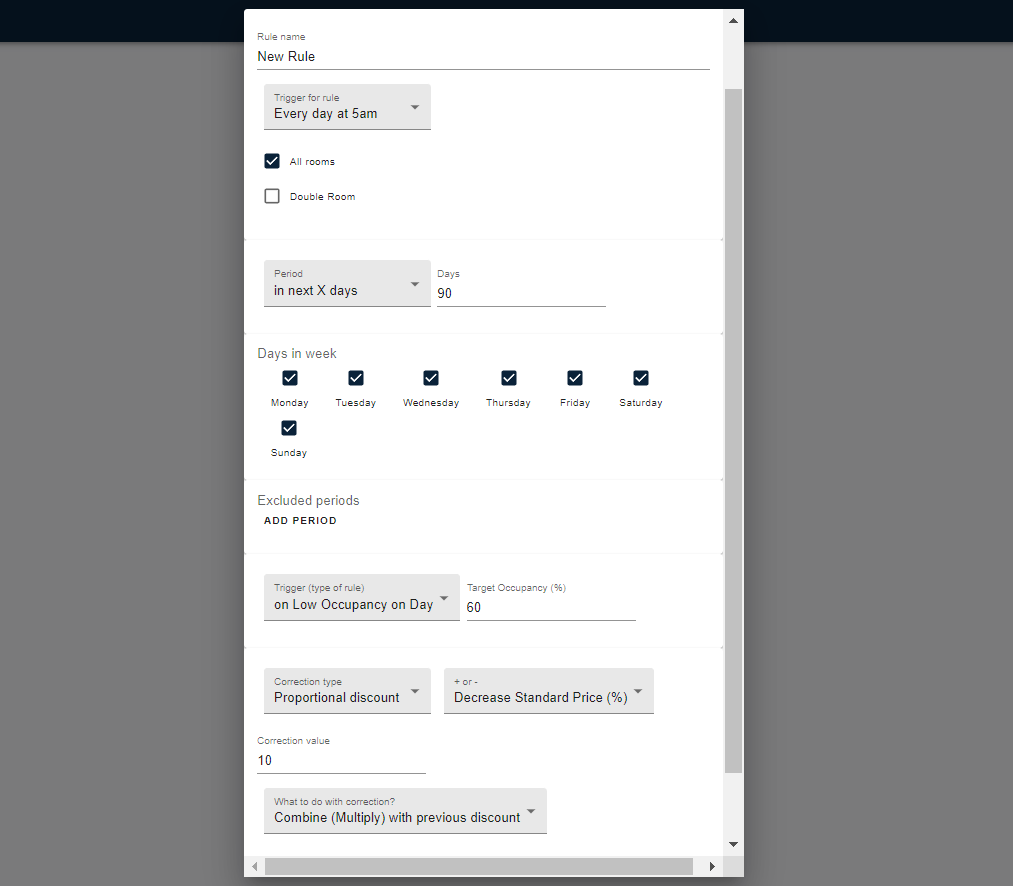The height and width of the screenshot is (886, 1013).
Task: Toggle the Wednesday checkbox off
Action: point(430,378)
